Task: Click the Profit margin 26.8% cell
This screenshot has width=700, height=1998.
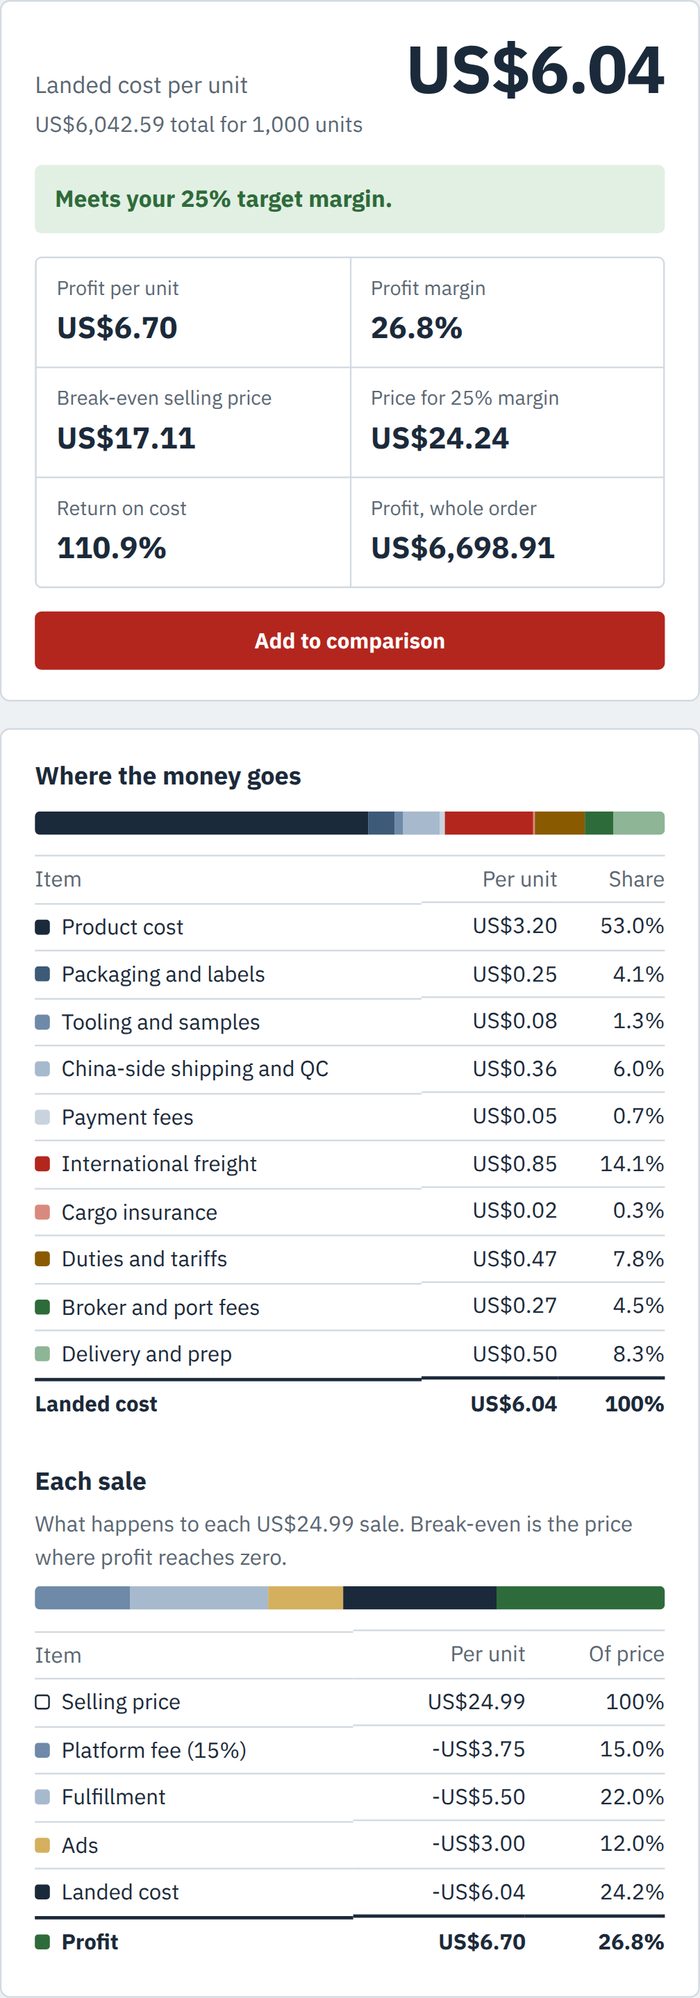Action: click(507, 312)
